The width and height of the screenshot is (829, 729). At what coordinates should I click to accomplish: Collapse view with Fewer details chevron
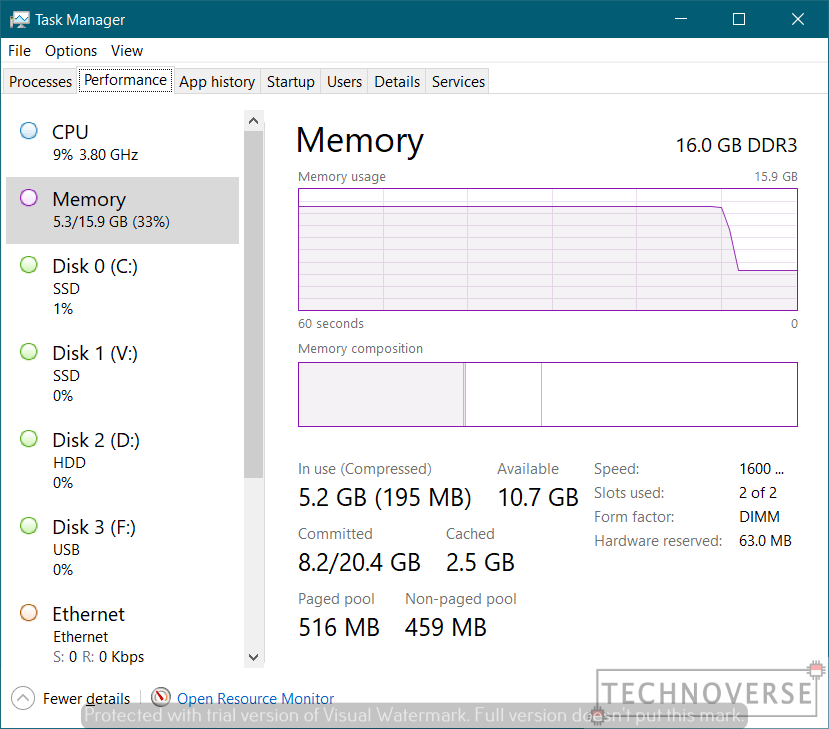coord(23,698)
